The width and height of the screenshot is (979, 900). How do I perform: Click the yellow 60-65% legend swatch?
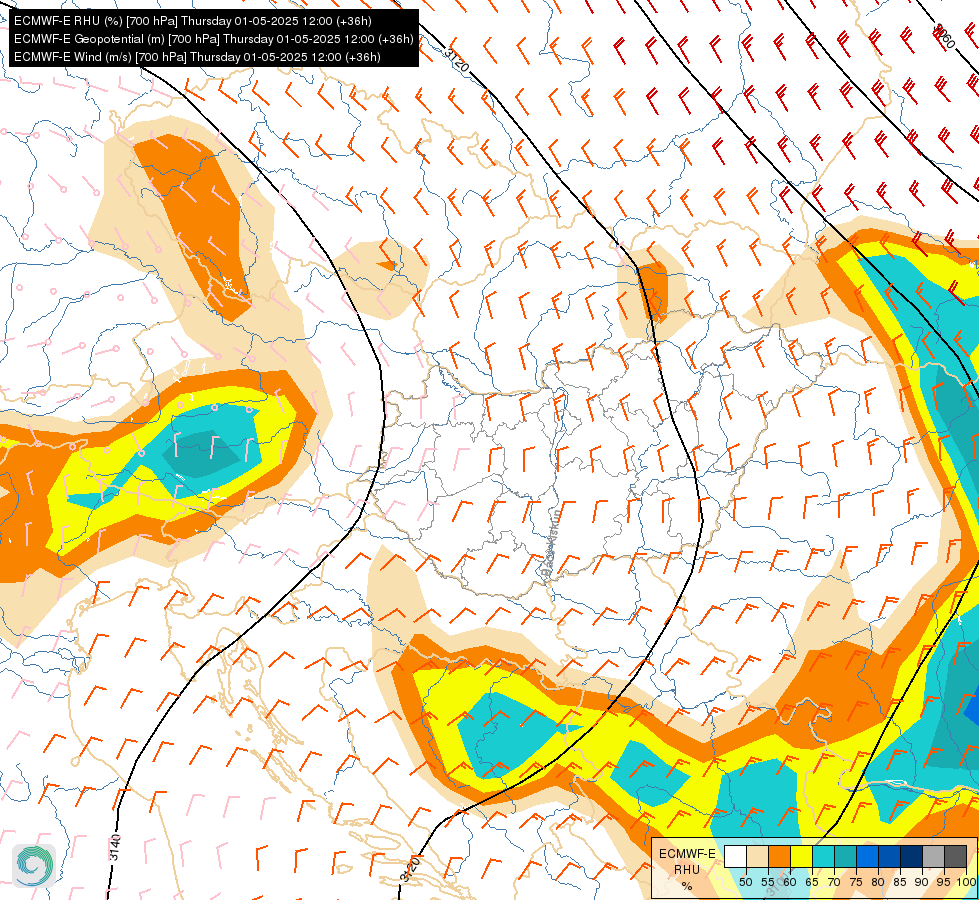[802, 856]
